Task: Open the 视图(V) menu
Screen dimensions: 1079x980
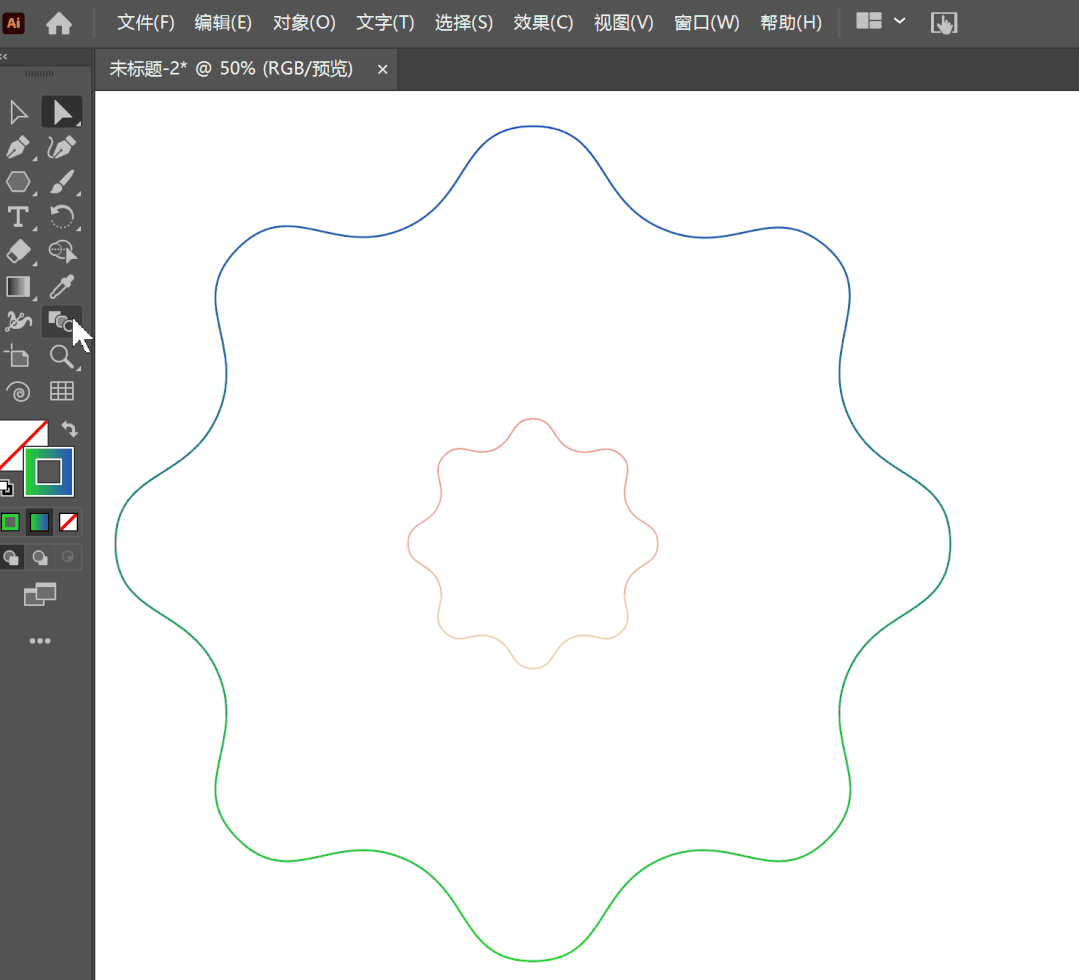Action: tap(623, 23)
